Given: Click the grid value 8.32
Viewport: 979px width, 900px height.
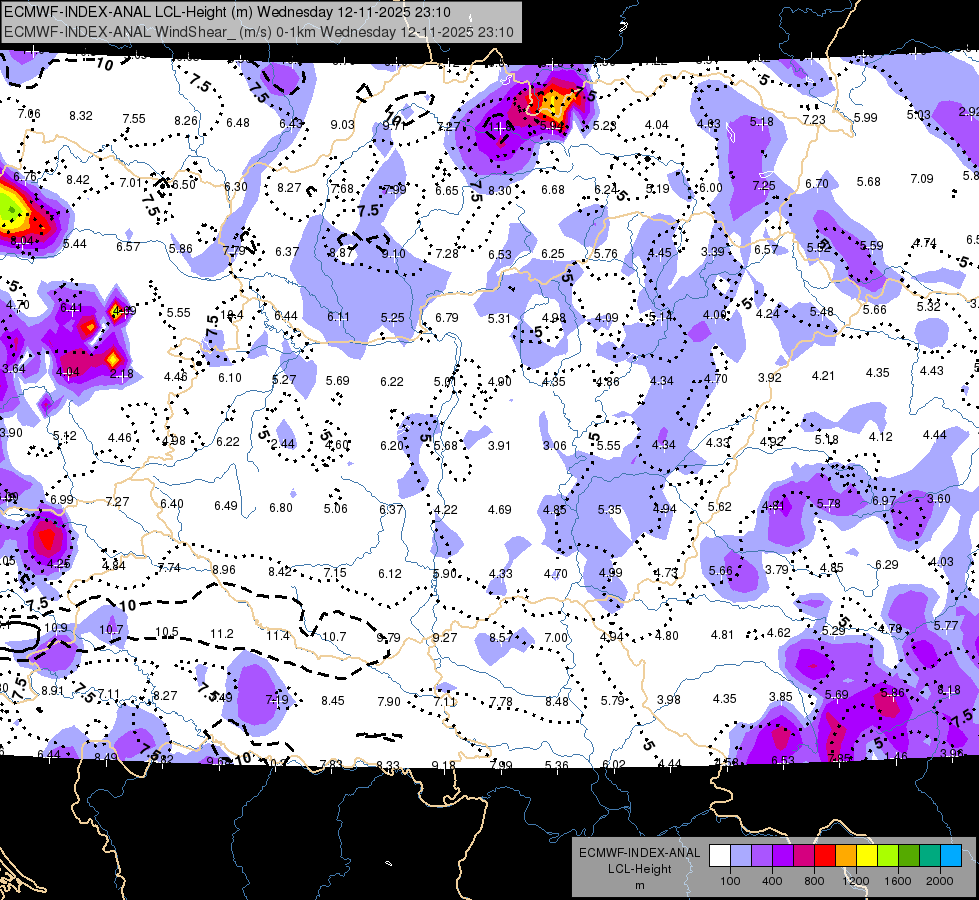Looking at the screenshot, I should pyautogui.click(x=81, y=115).
